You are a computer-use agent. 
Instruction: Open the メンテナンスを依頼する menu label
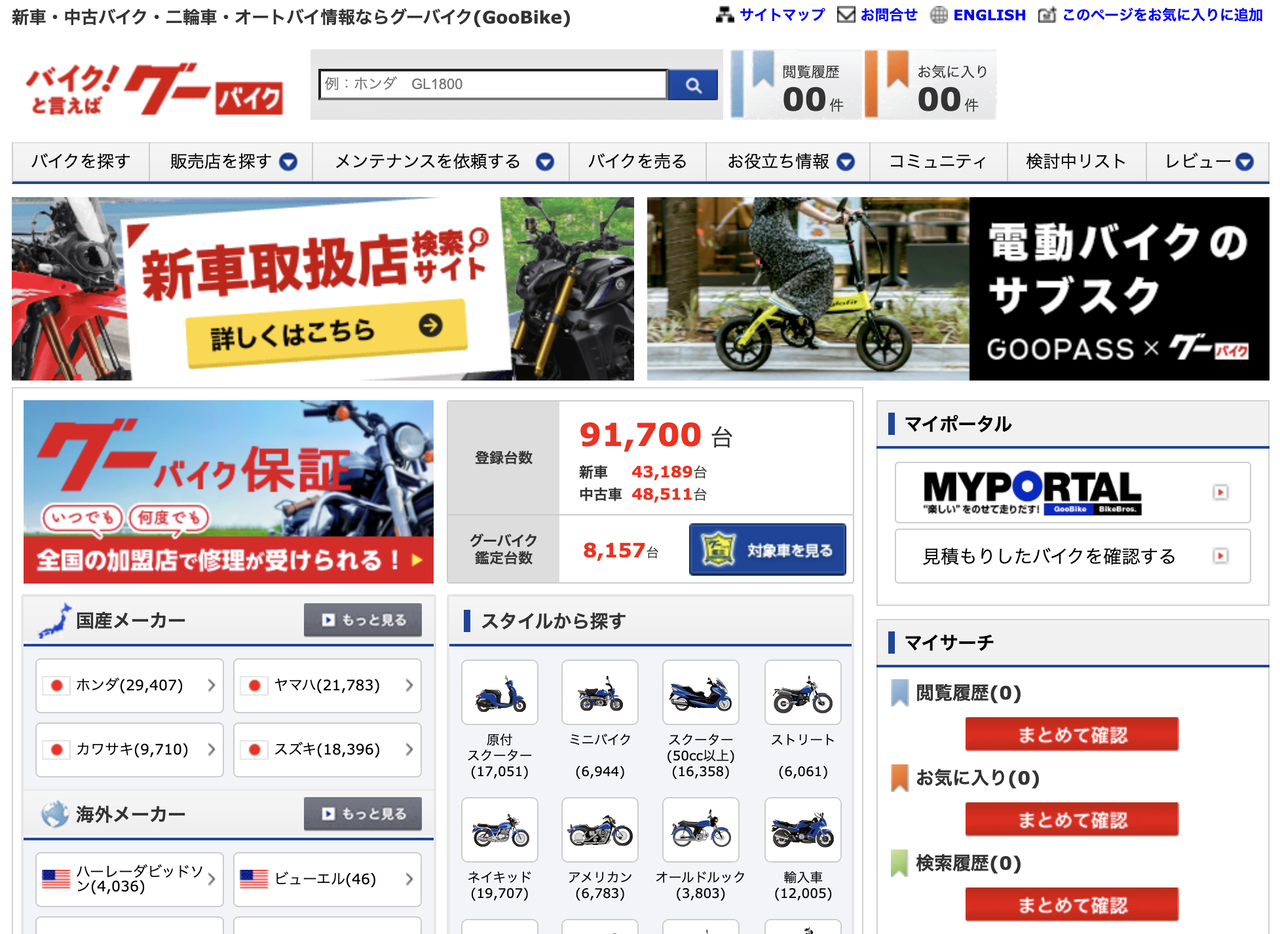[x=428, y=162]
